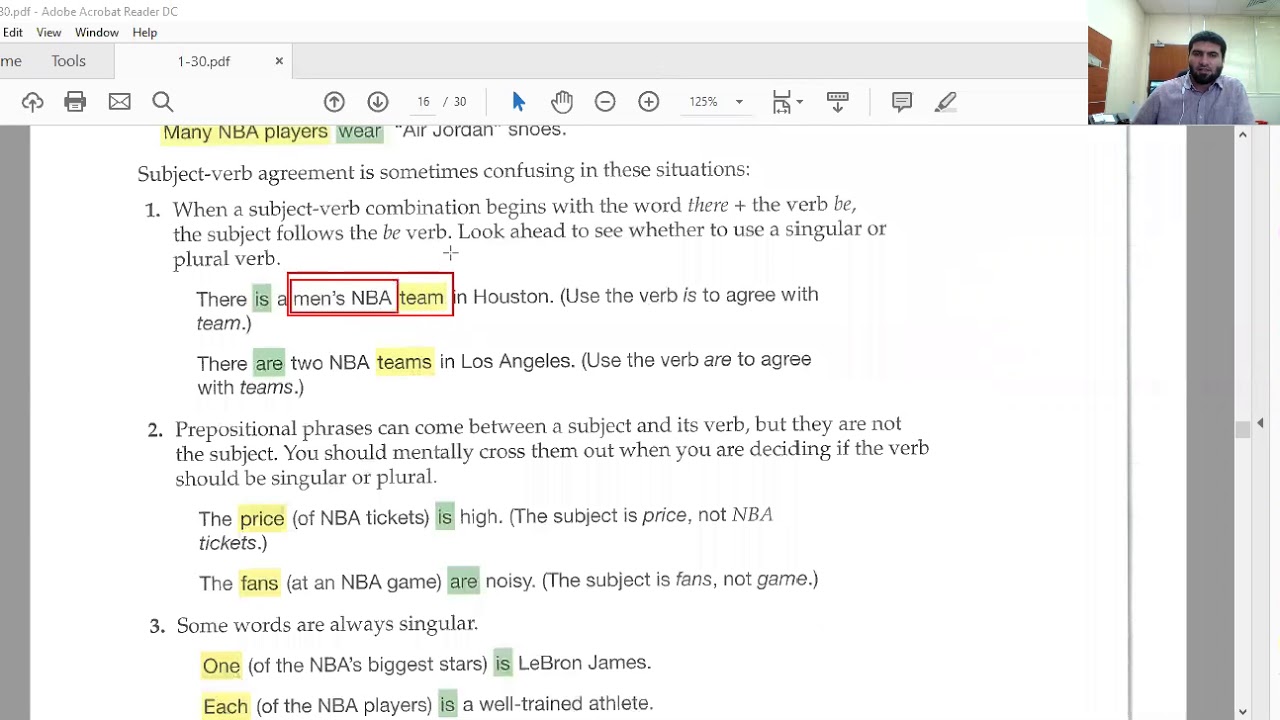Expand the fit page options arrow
Viewport: 1280px width, 720px height.
click(x=800, y=102)
